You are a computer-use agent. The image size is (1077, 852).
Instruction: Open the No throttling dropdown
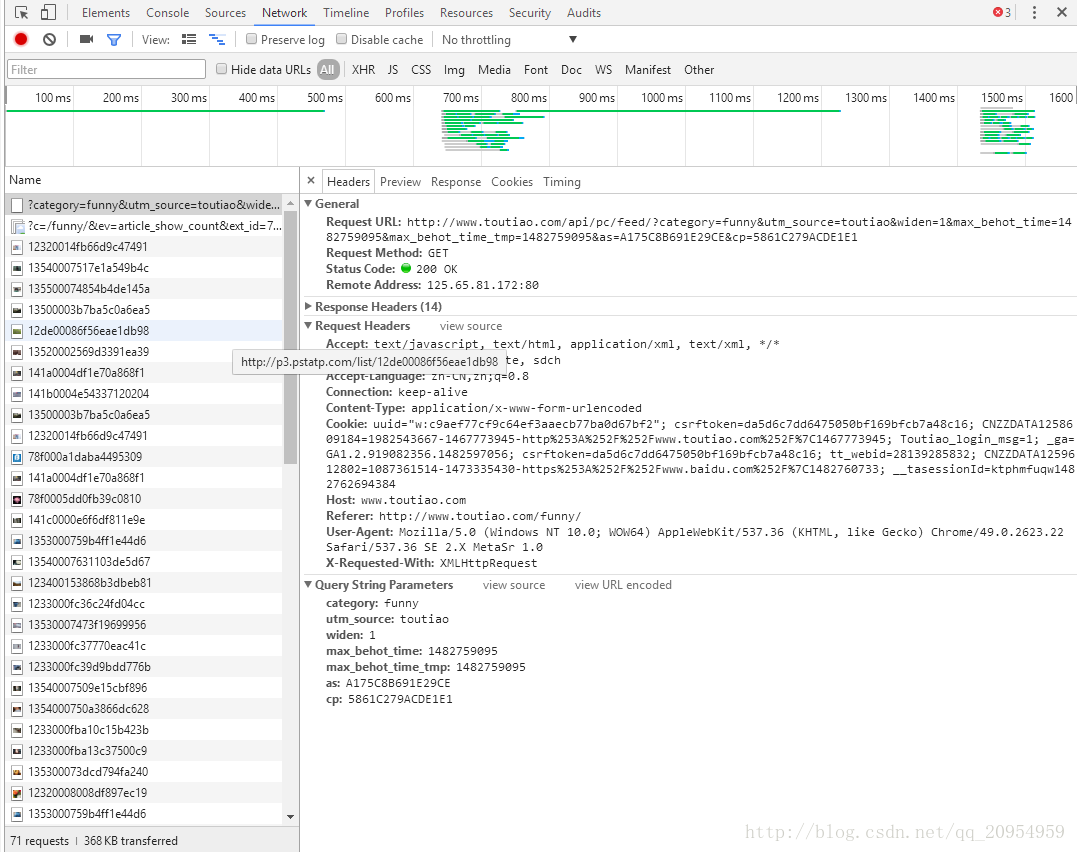pyautogui.click(x=509, y=40)
